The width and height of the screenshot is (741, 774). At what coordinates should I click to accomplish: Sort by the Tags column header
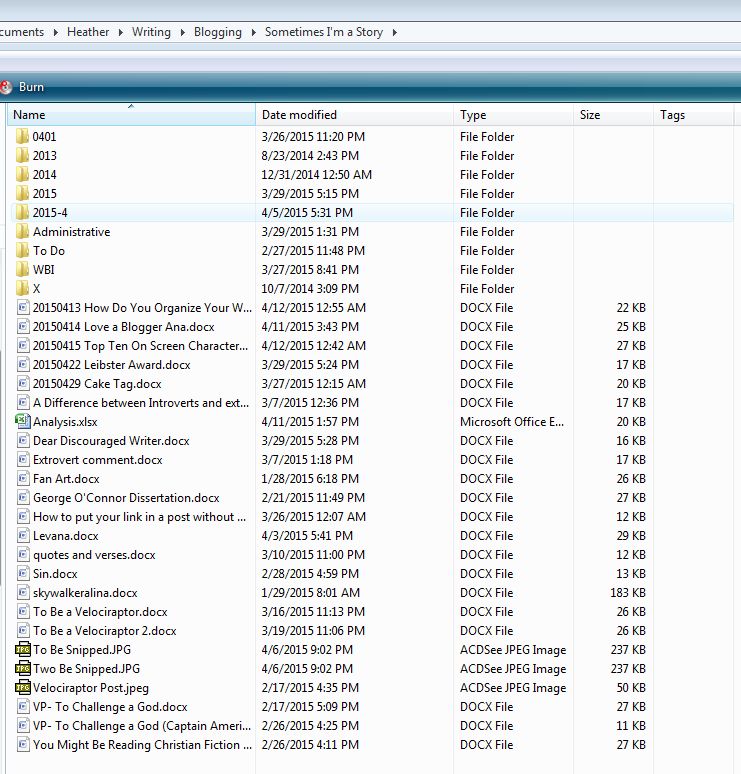coord(694,115)
